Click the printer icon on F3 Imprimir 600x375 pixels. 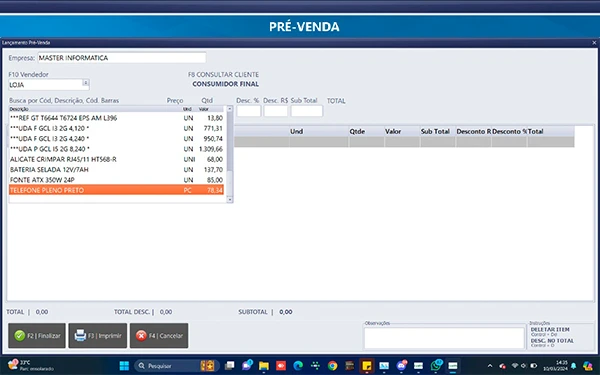(80, 336)
